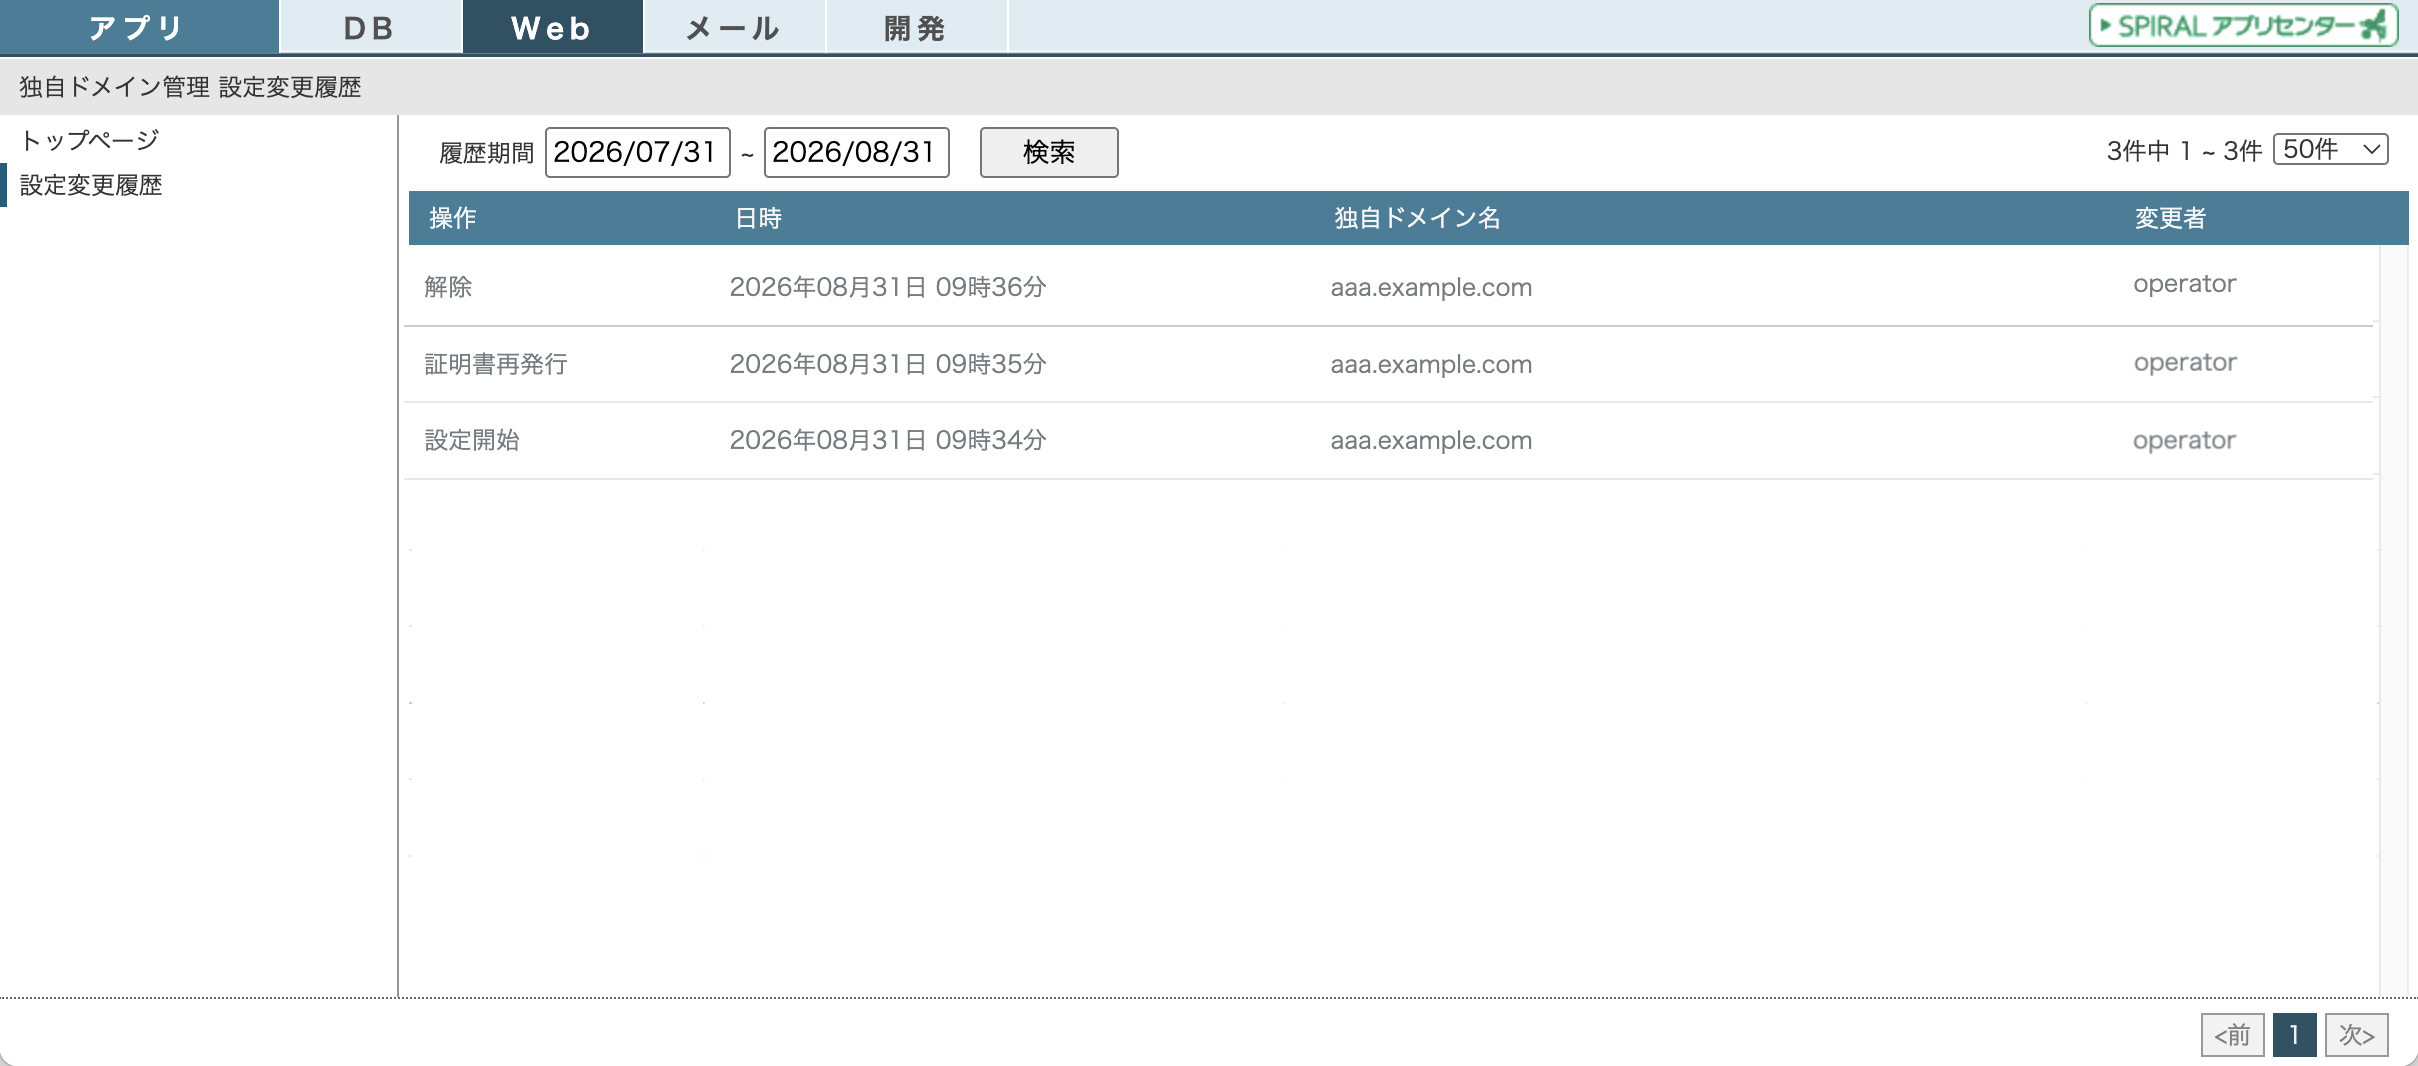Click the 次> next page button
Screen dimensions: 2418x1066
[x=2356, y=1035]
